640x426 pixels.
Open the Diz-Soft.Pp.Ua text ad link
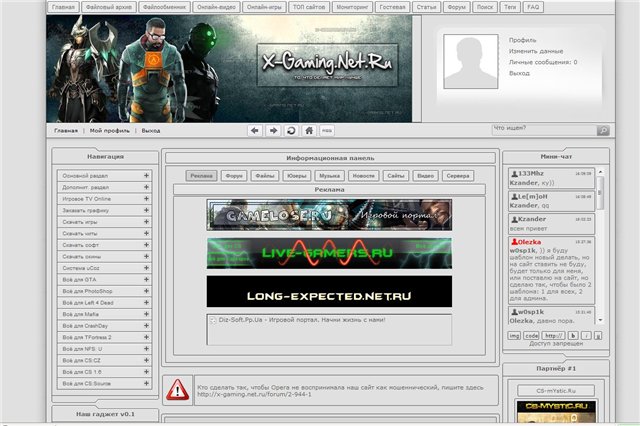(302, 320)
